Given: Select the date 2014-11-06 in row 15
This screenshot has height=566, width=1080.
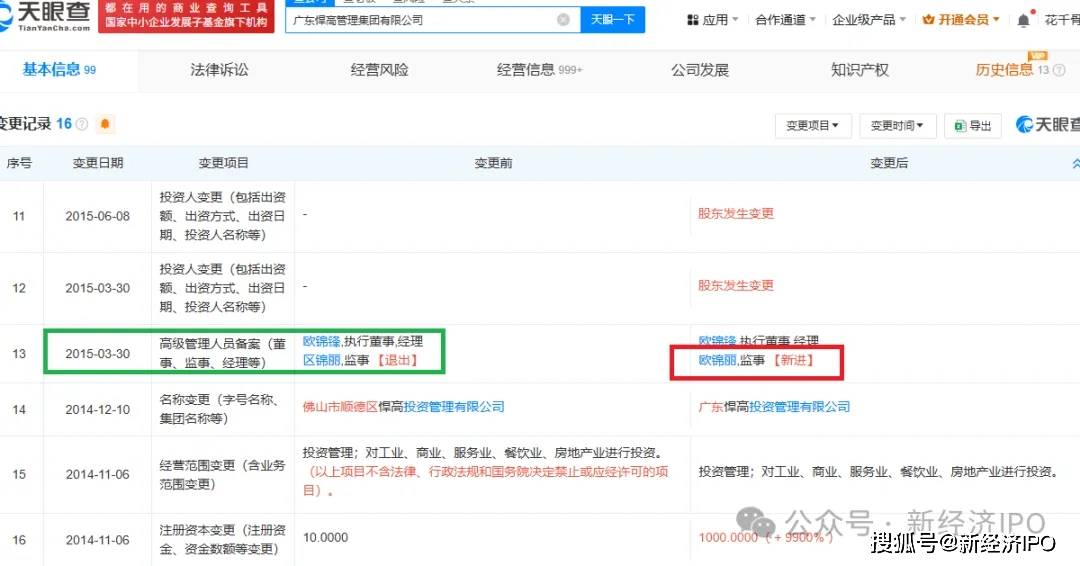Looking at the screenshot, I should [x=98, y=474].
